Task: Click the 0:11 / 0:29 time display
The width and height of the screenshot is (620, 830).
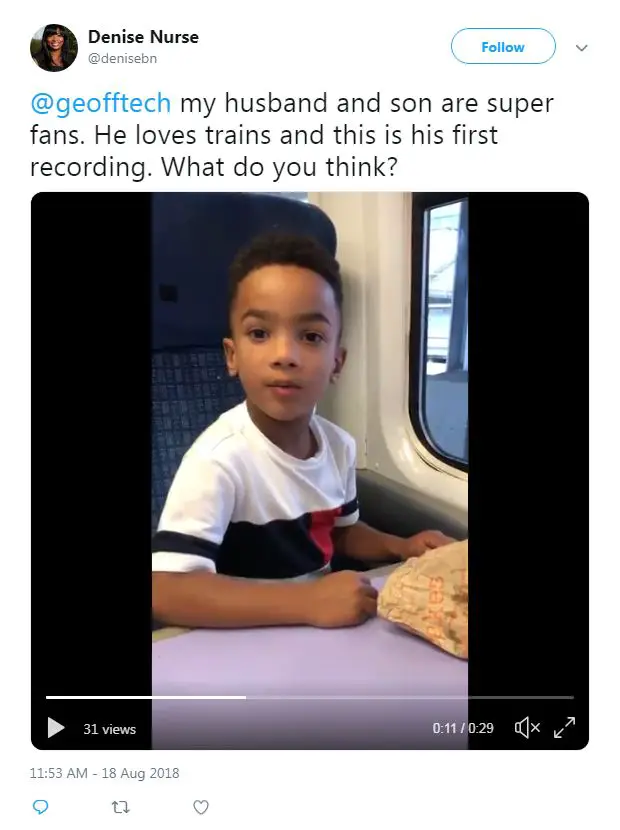Action: (x=463, y=728)
